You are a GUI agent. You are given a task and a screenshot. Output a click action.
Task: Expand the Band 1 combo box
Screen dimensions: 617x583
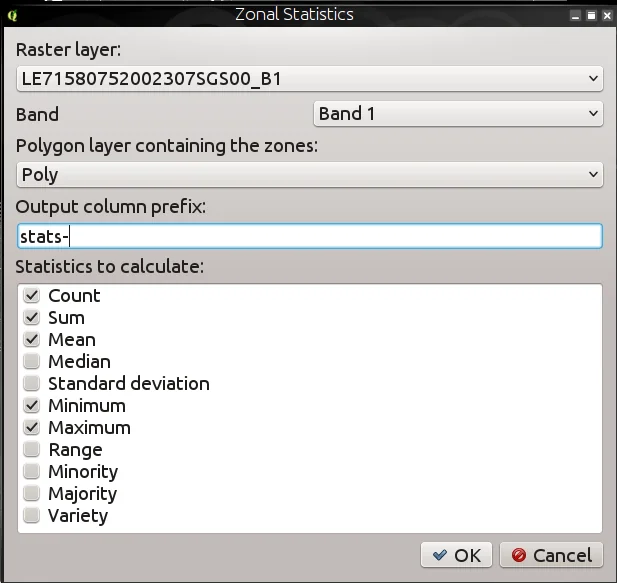(x=458, y=114)
